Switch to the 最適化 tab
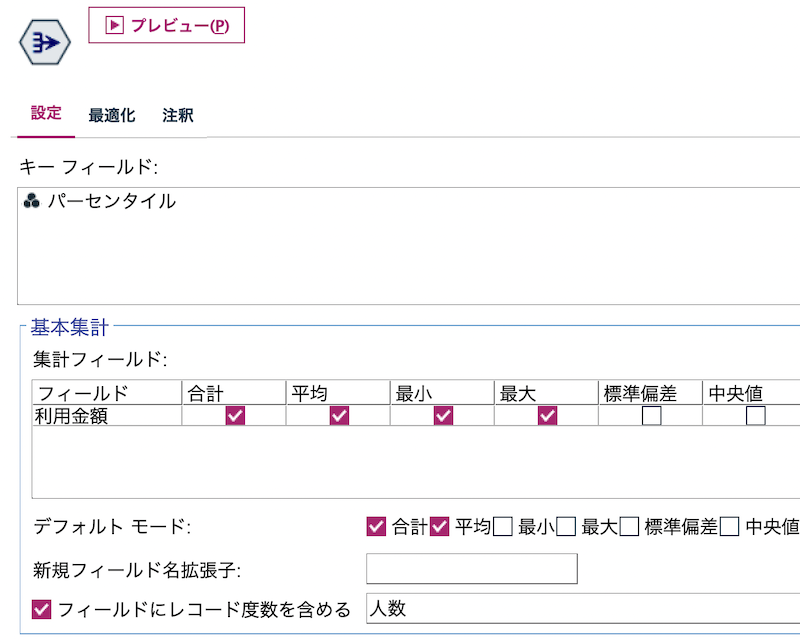Image resolution: width=800 pixels, height=643 pixels. [111, 115]
